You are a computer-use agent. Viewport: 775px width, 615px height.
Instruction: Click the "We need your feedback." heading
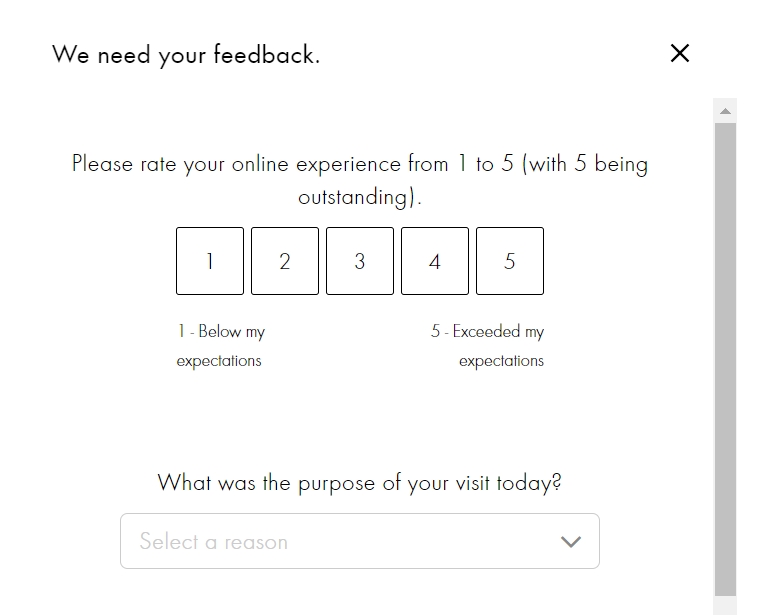coord(186,54)
